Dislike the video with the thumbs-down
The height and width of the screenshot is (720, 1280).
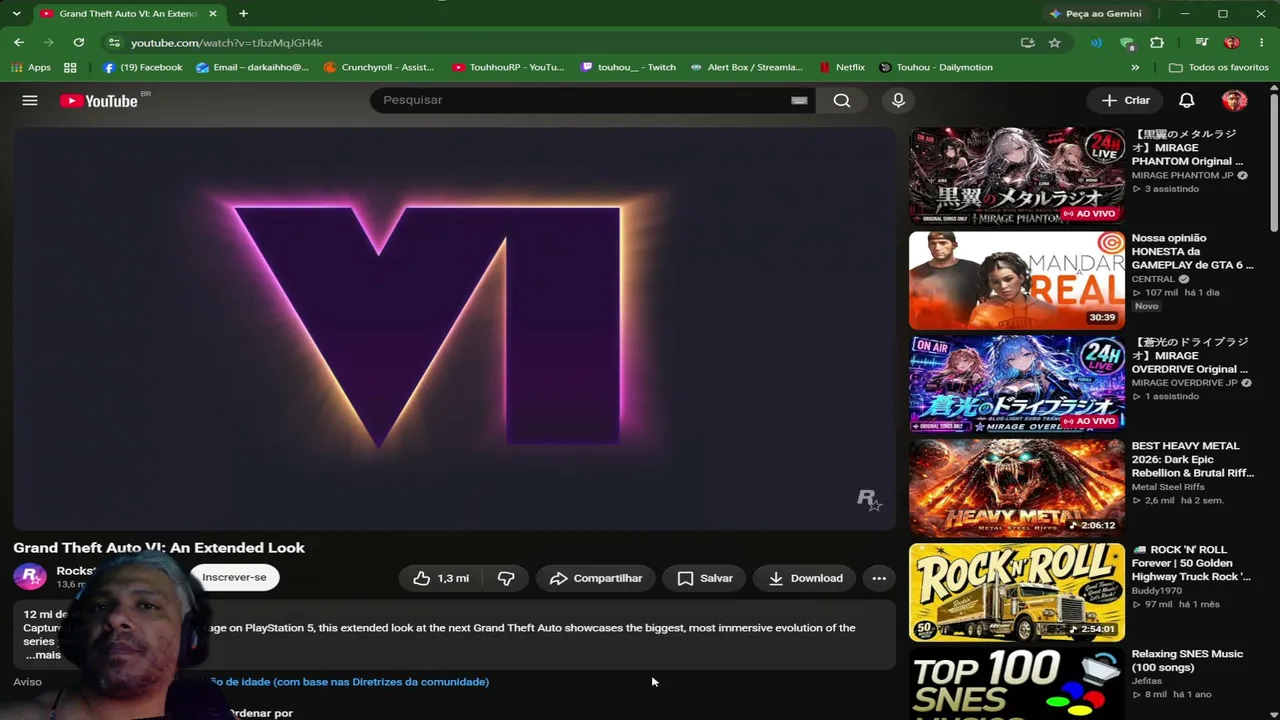pos(506,578)
